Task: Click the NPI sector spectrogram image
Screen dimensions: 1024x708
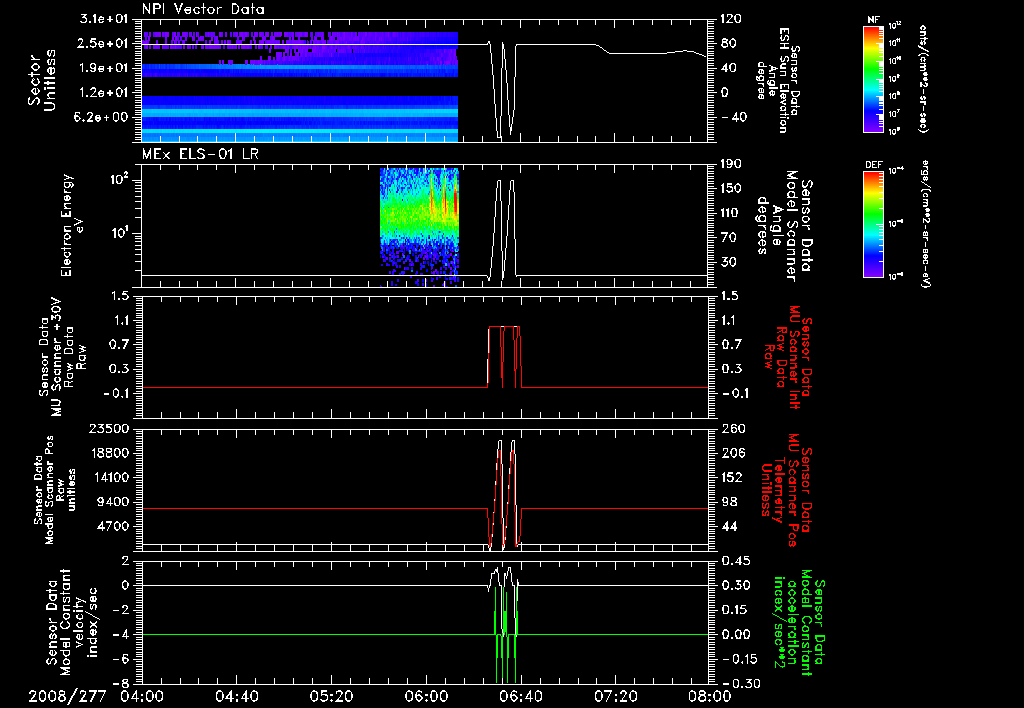Action: pyautogui.click(x=300, y=87)
